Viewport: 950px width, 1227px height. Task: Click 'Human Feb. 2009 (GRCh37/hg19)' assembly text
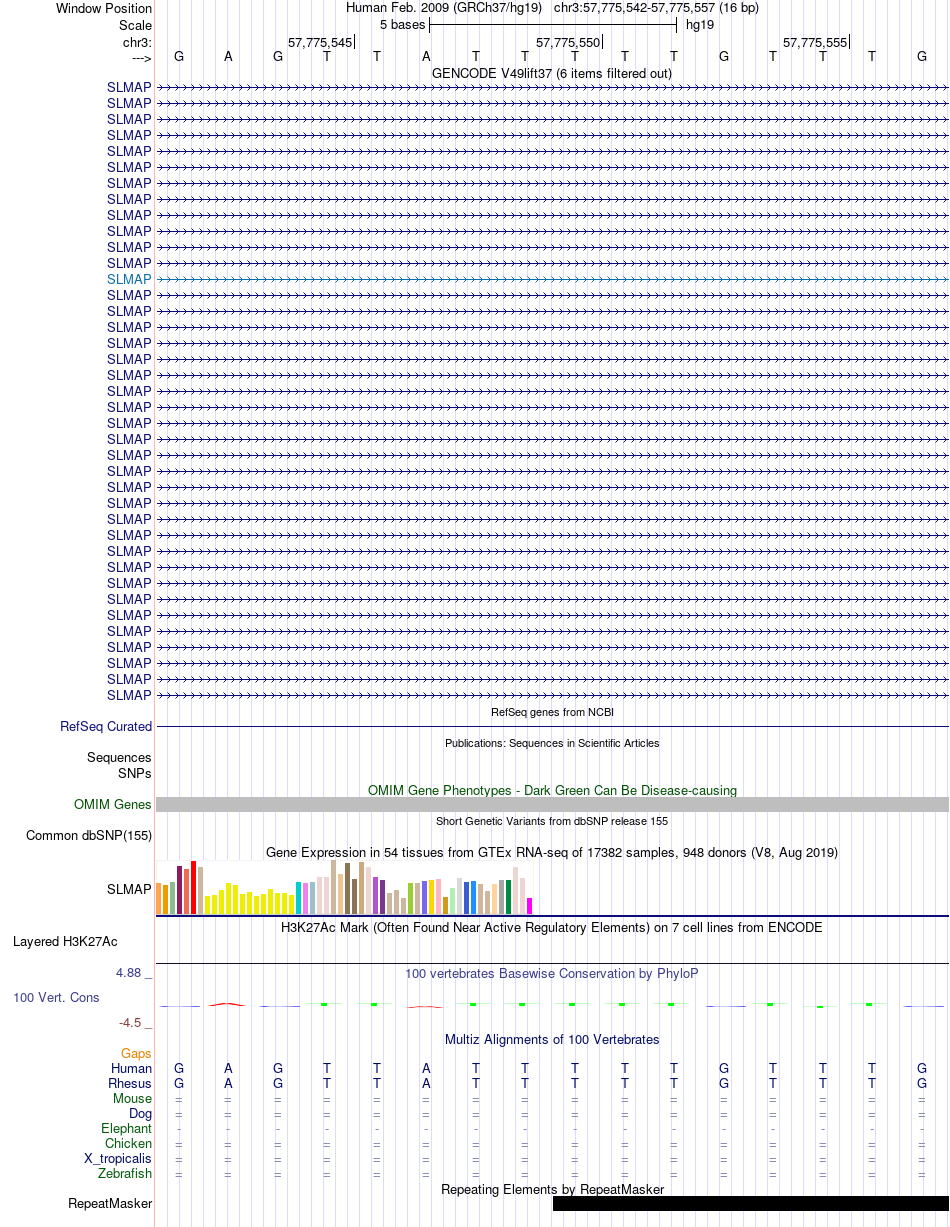click(x=444, y=8)
